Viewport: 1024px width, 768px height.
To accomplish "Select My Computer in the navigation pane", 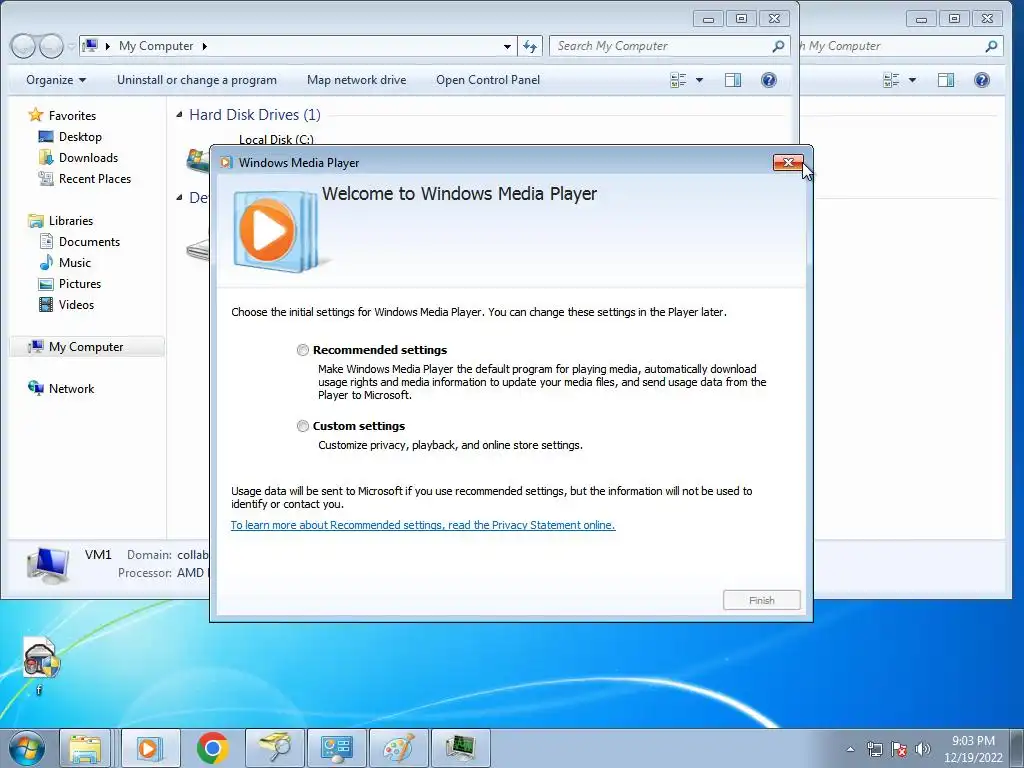I will 87,347.
